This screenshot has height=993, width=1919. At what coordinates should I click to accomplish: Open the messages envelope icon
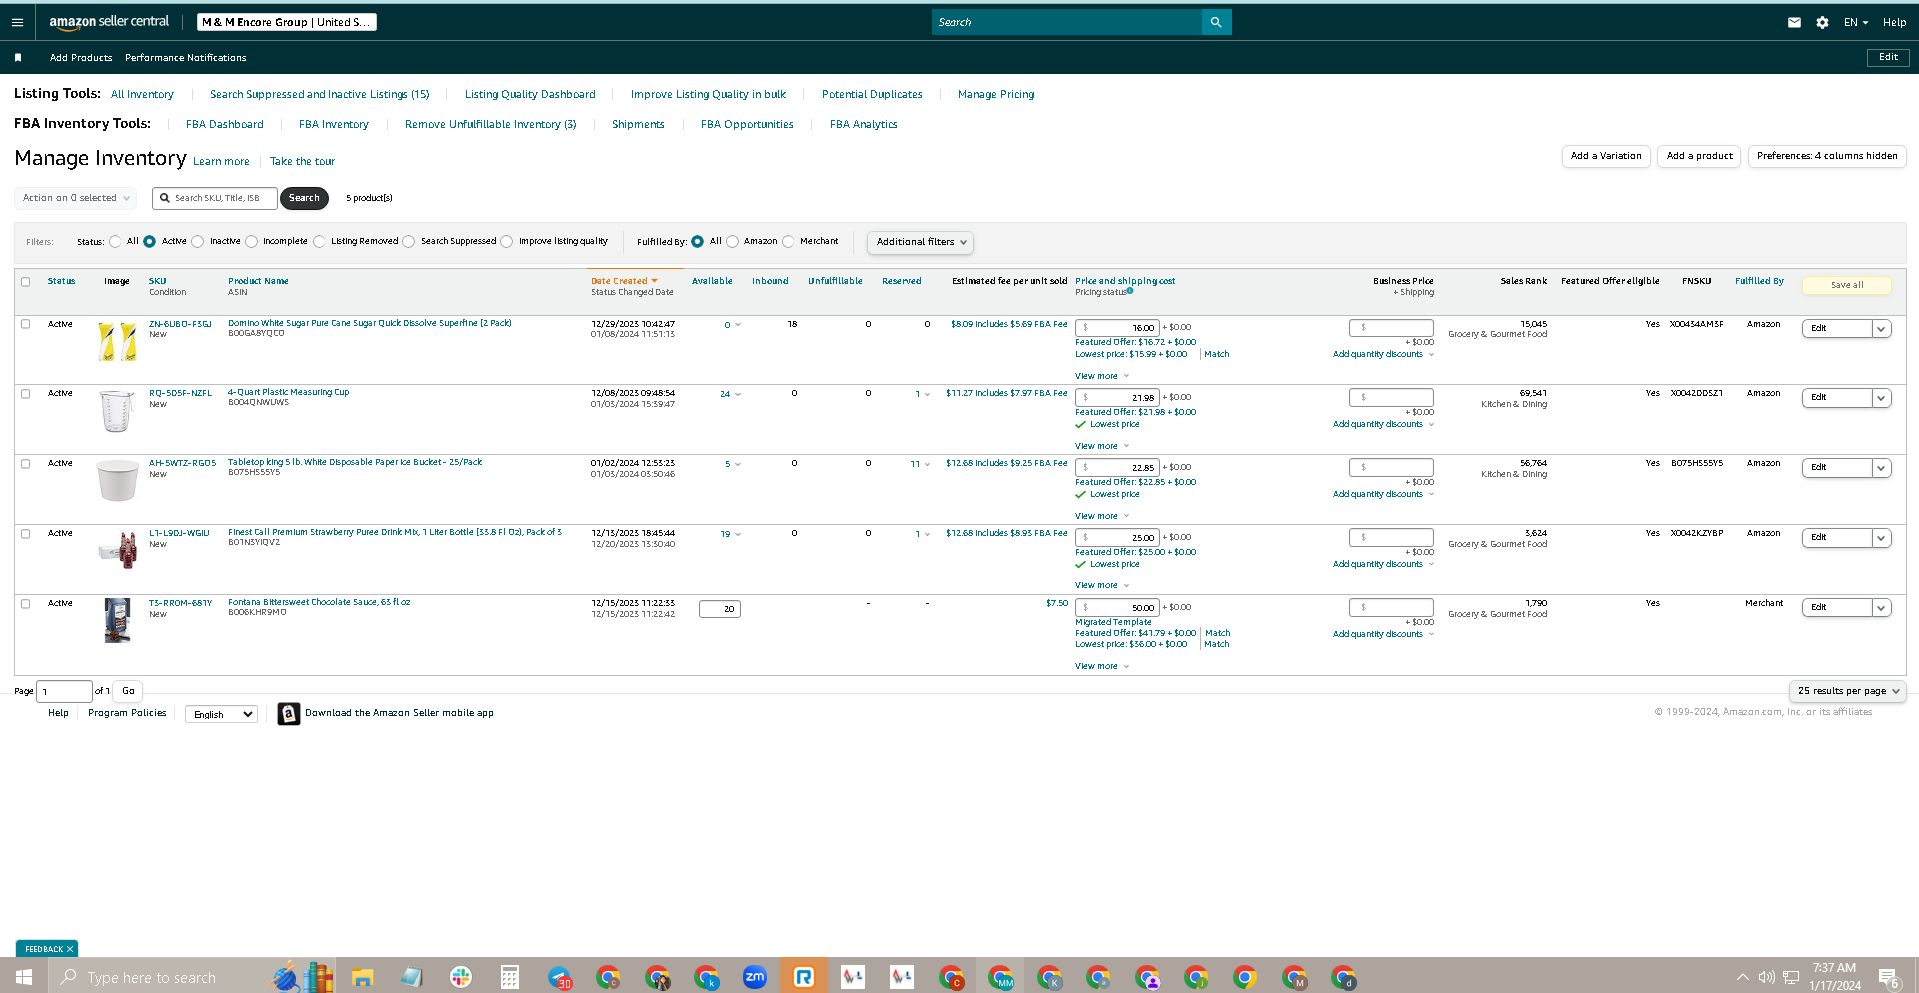point(1794,22)
